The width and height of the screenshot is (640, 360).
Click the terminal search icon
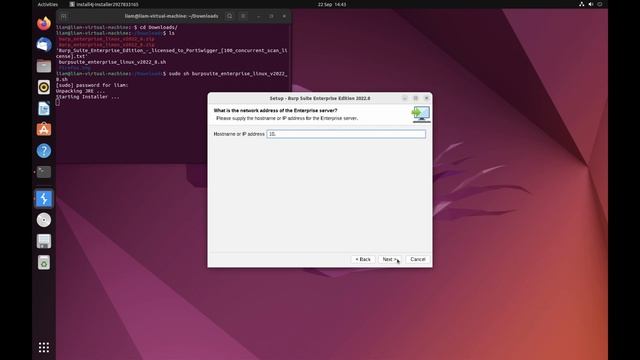point(230,16)
